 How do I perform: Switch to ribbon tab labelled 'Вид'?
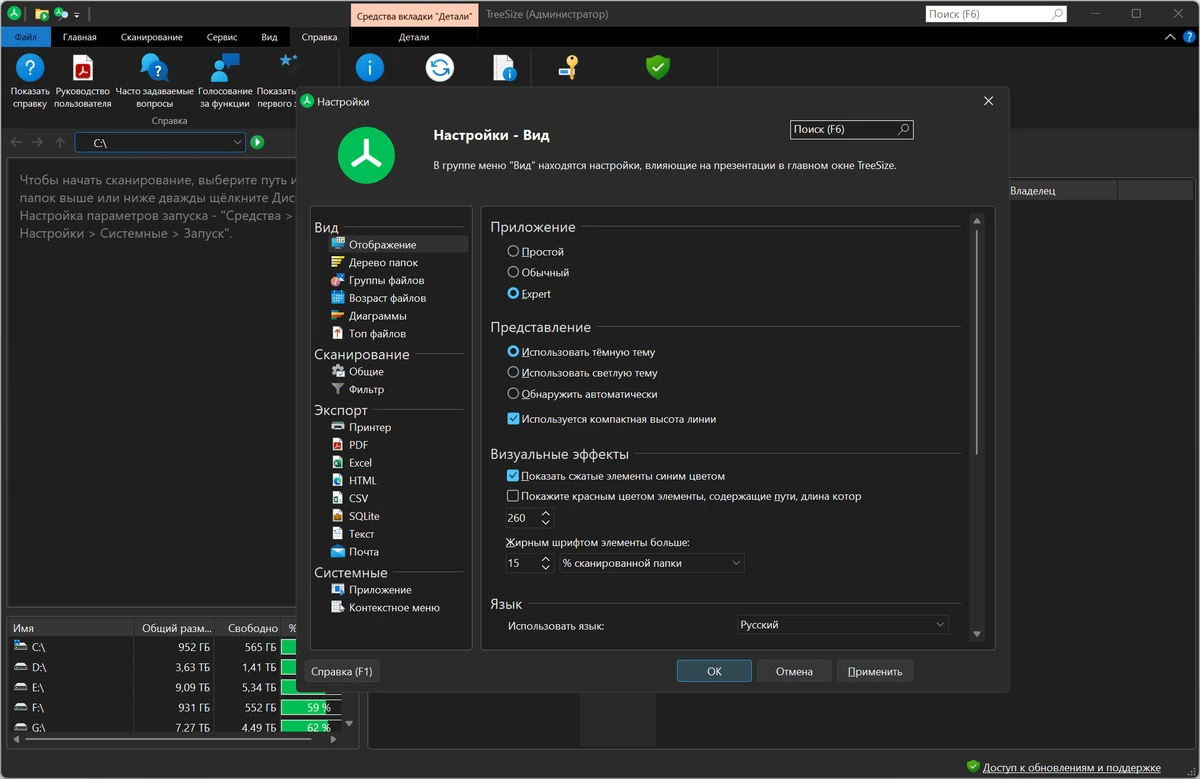tap(269, 37)
